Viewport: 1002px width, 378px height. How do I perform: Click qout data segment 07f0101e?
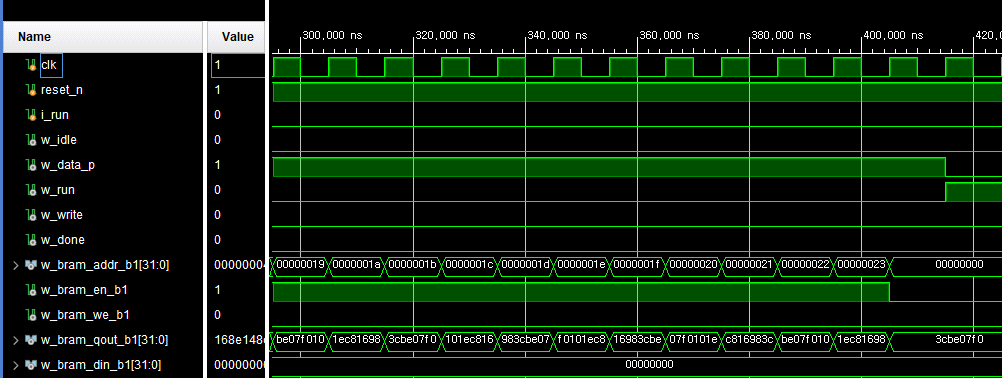tap(693, 339)
